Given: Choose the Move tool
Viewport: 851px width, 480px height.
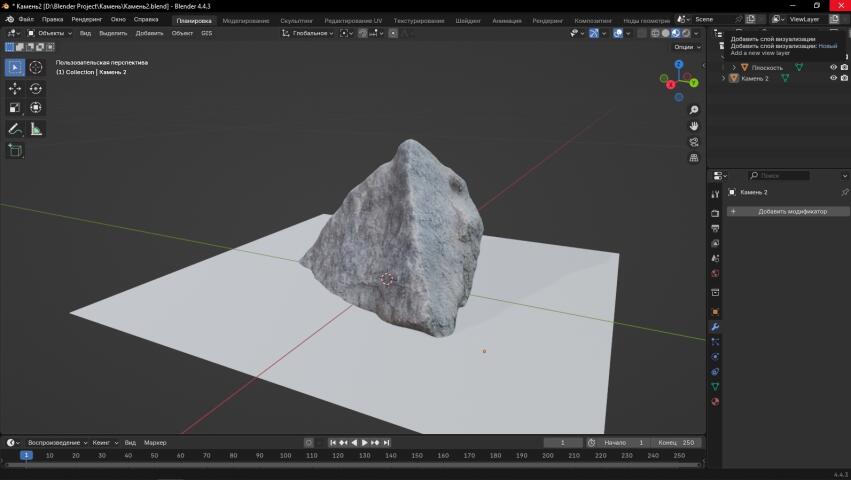Looking at the screenshot, I should 15,89.
